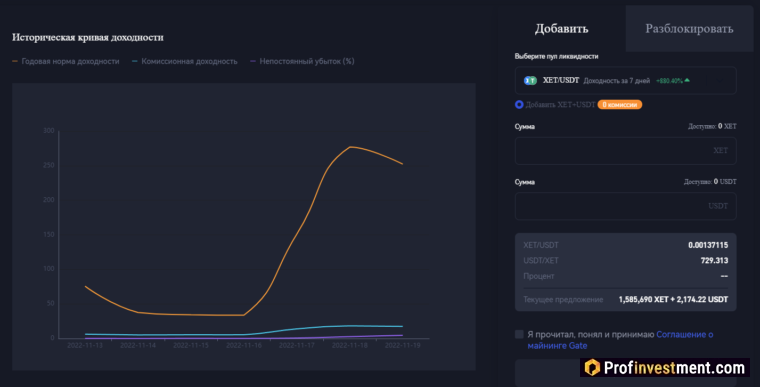760x387 pixels.
Task: Toggle the Непостоянный убыток (%) legend series
Action: [x=307, y=61]
